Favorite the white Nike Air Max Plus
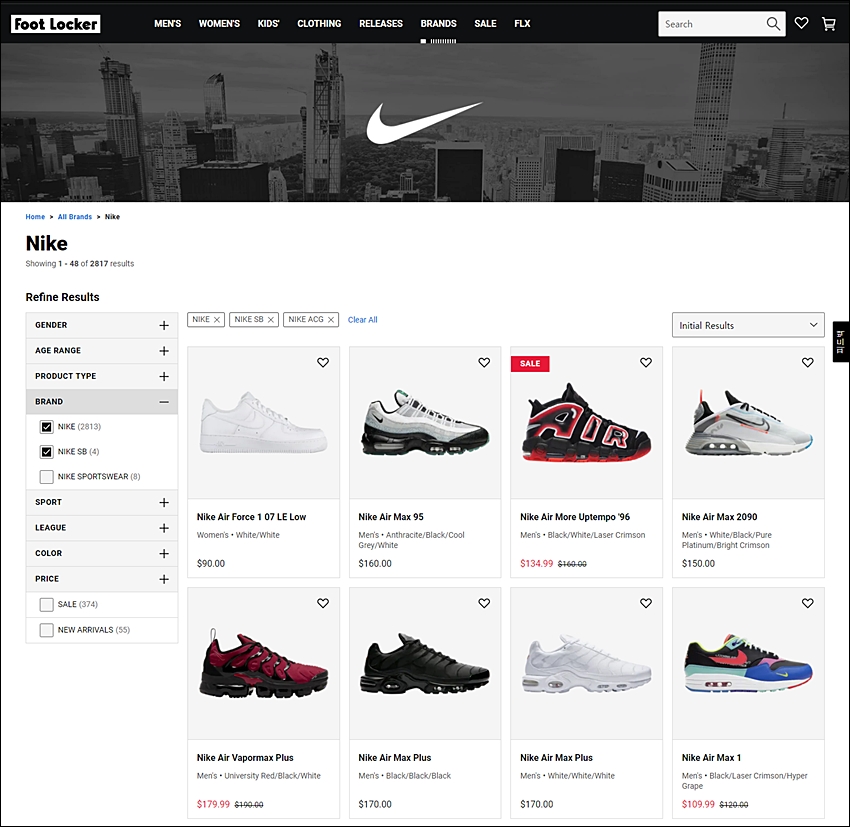 646,603
